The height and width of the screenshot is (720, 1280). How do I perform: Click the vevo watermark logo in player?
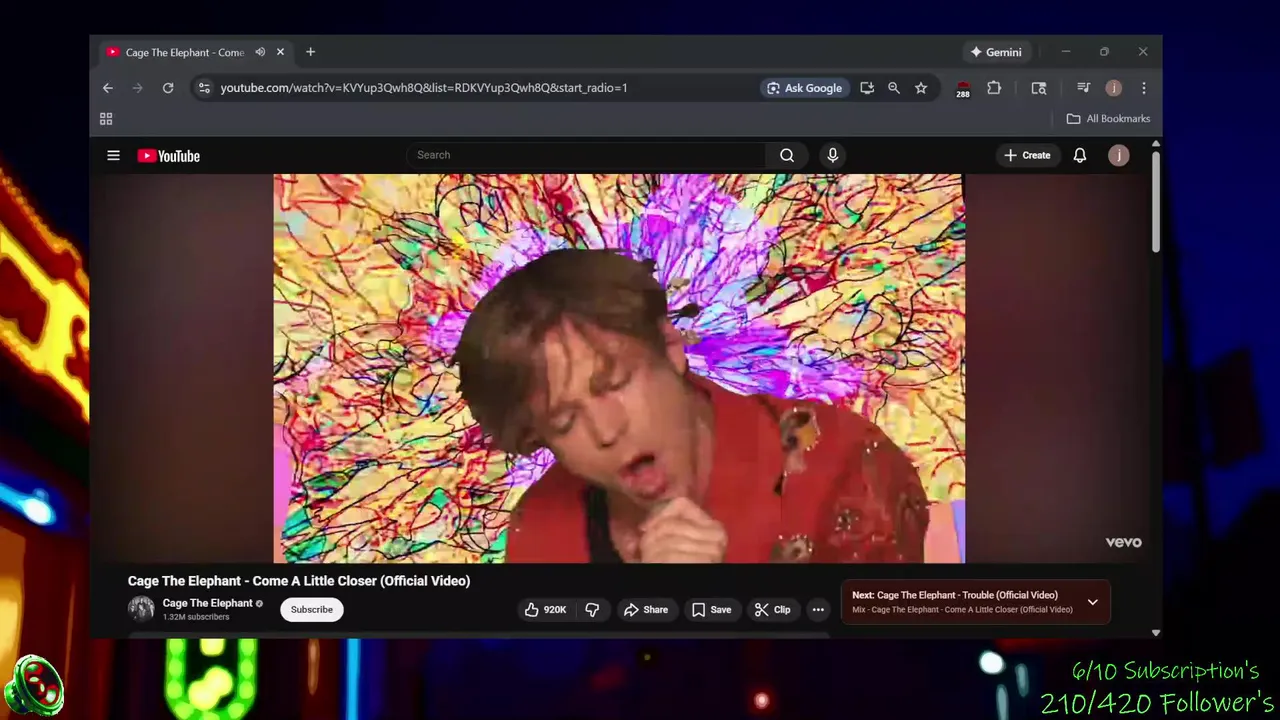click(x=1123, y=542)
